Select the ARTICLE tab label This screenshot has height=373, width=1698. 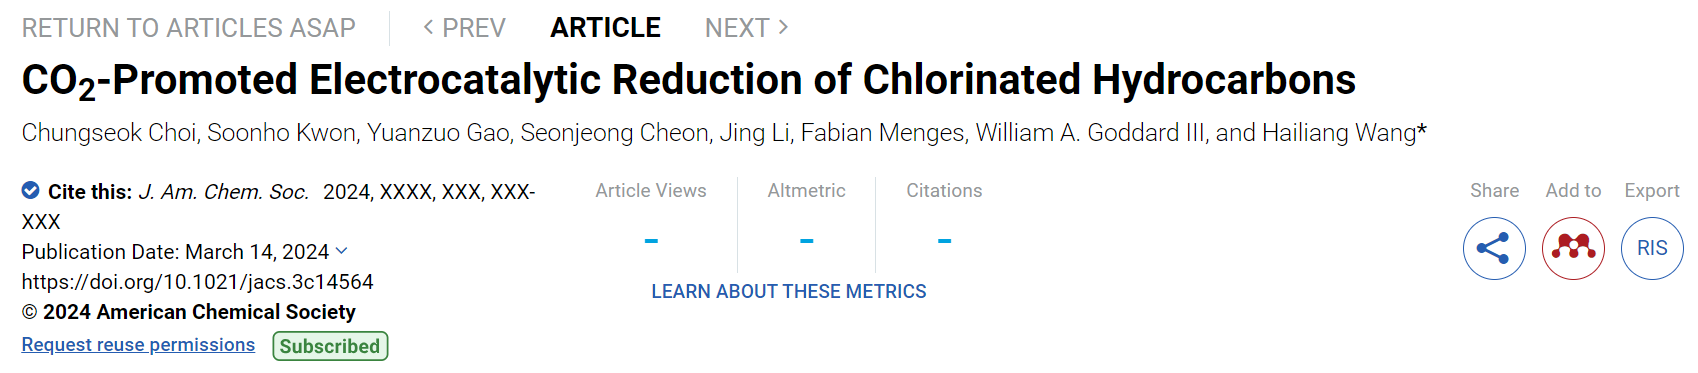(605, 28)
